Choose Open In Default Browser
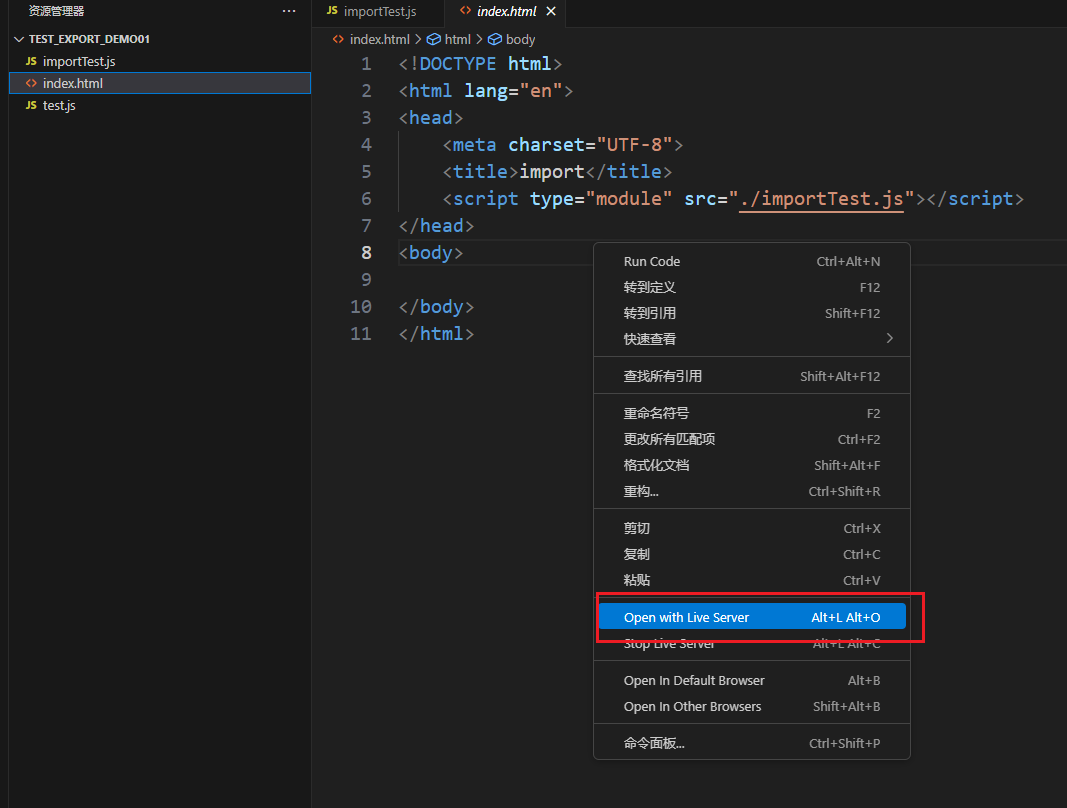This screenshot has height=808, width=1067. coord(693,681)
